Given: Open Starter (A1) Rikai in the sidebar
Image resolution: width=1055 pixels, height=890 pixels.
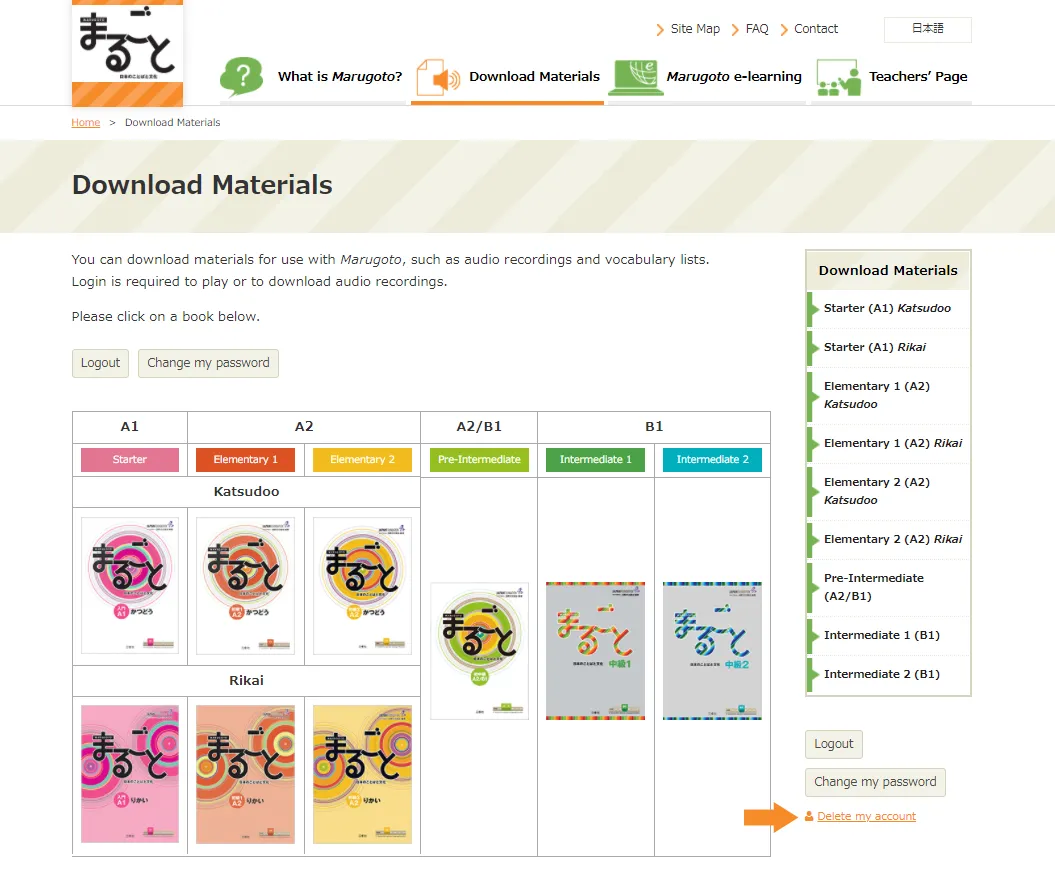Looking at the screenshot, I should 888,348.
